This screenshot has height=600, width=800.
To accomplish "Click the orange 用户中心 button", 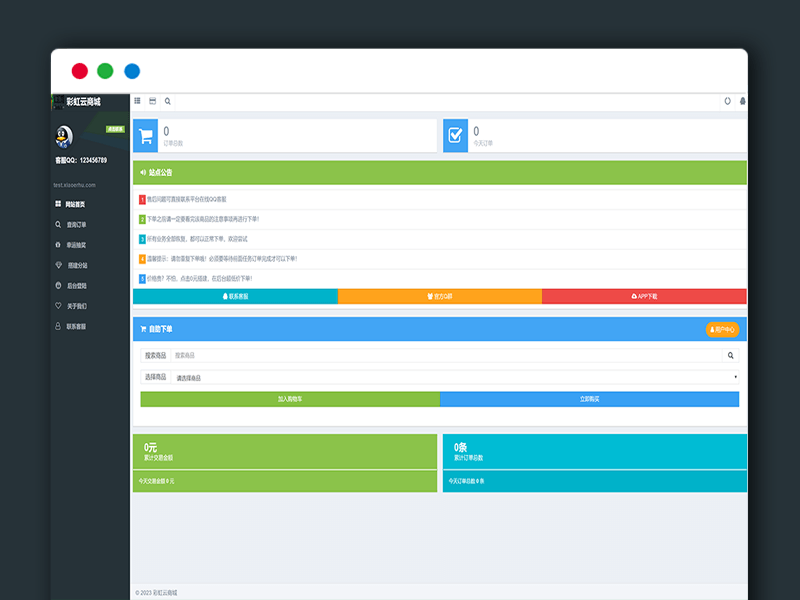I will (x=722, y=330).
